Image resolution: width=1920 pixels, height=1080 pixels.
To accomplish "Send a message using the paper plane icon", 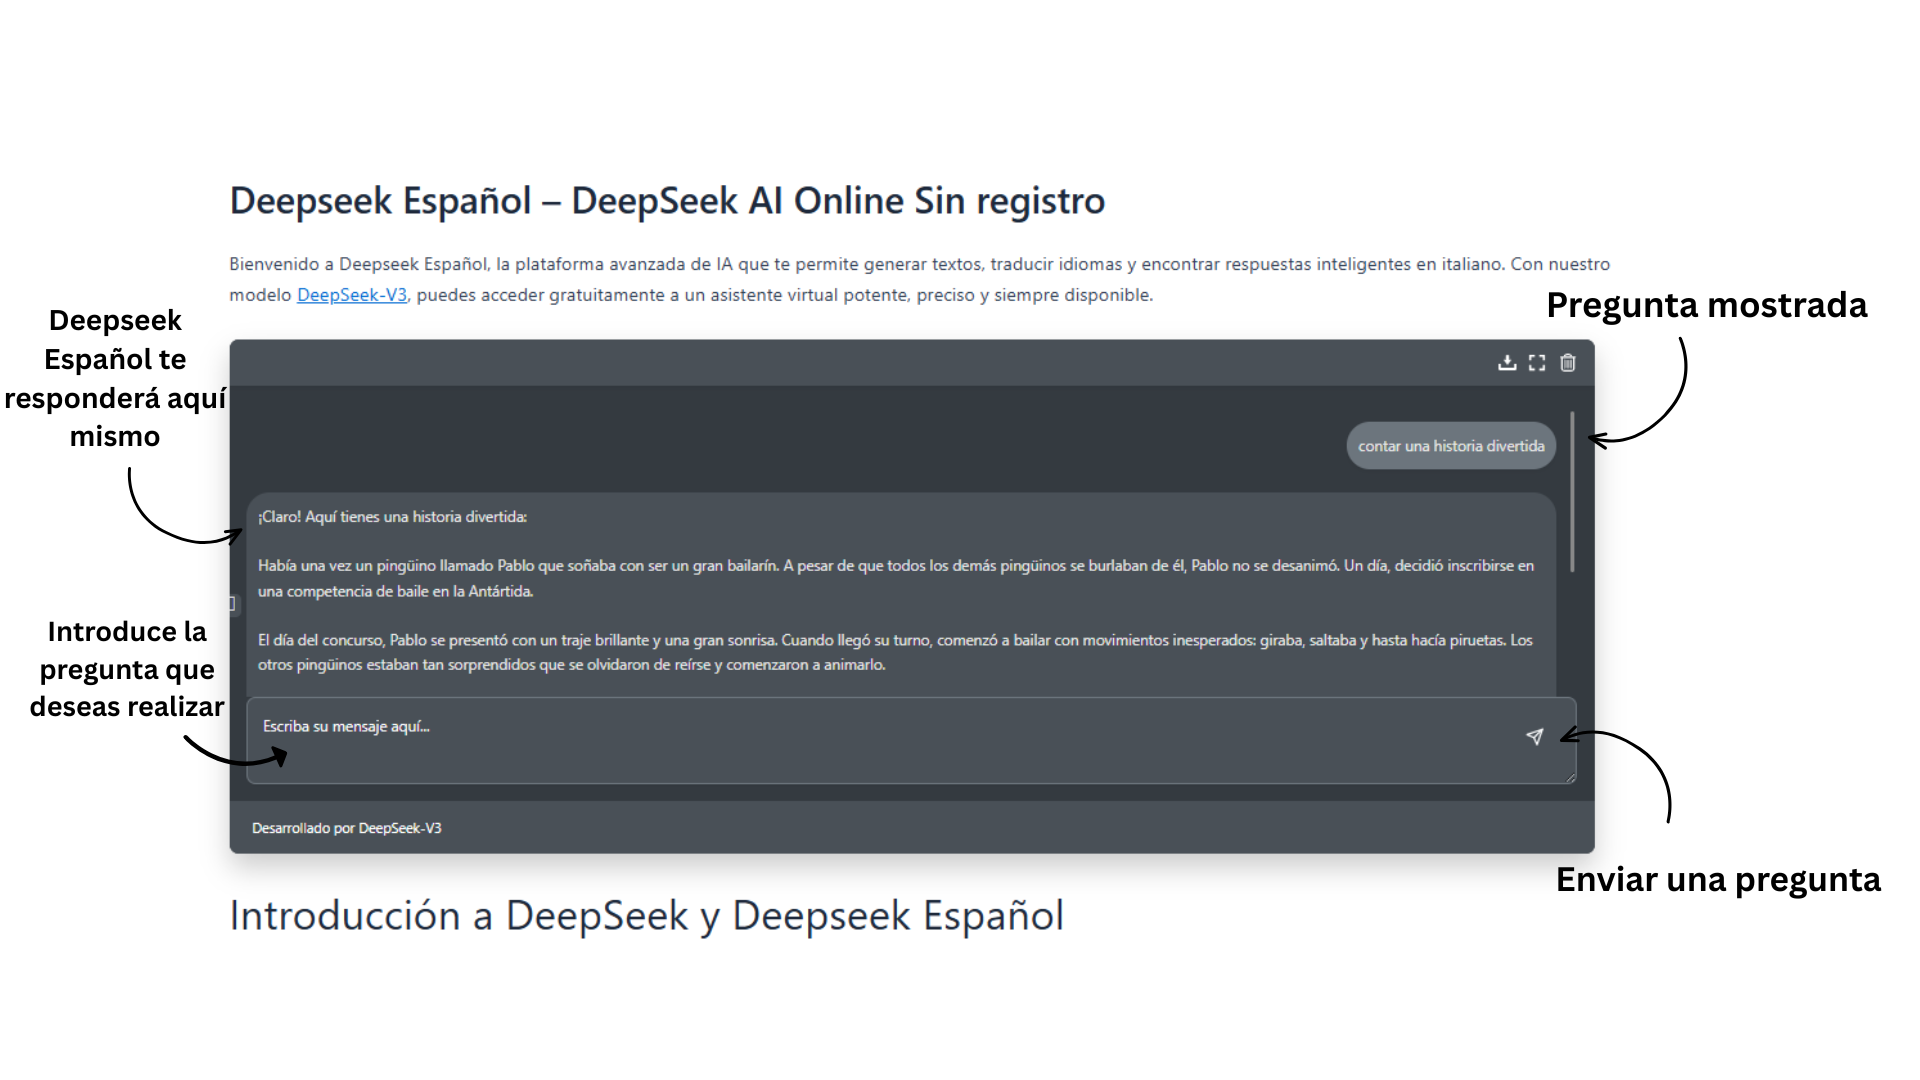I will pos(1533,737).
